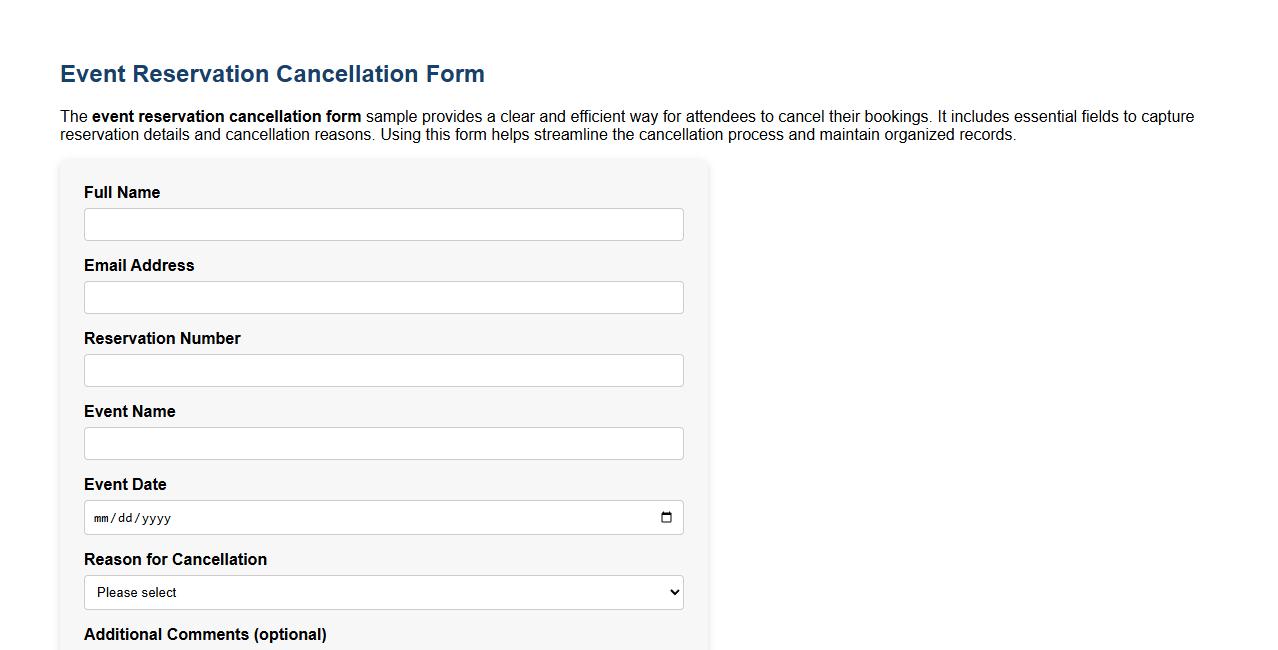This screenshot has height=650, width=1278.
Task: Click the Event Reservation Cancellation Form heading
Action: point(272,73)
